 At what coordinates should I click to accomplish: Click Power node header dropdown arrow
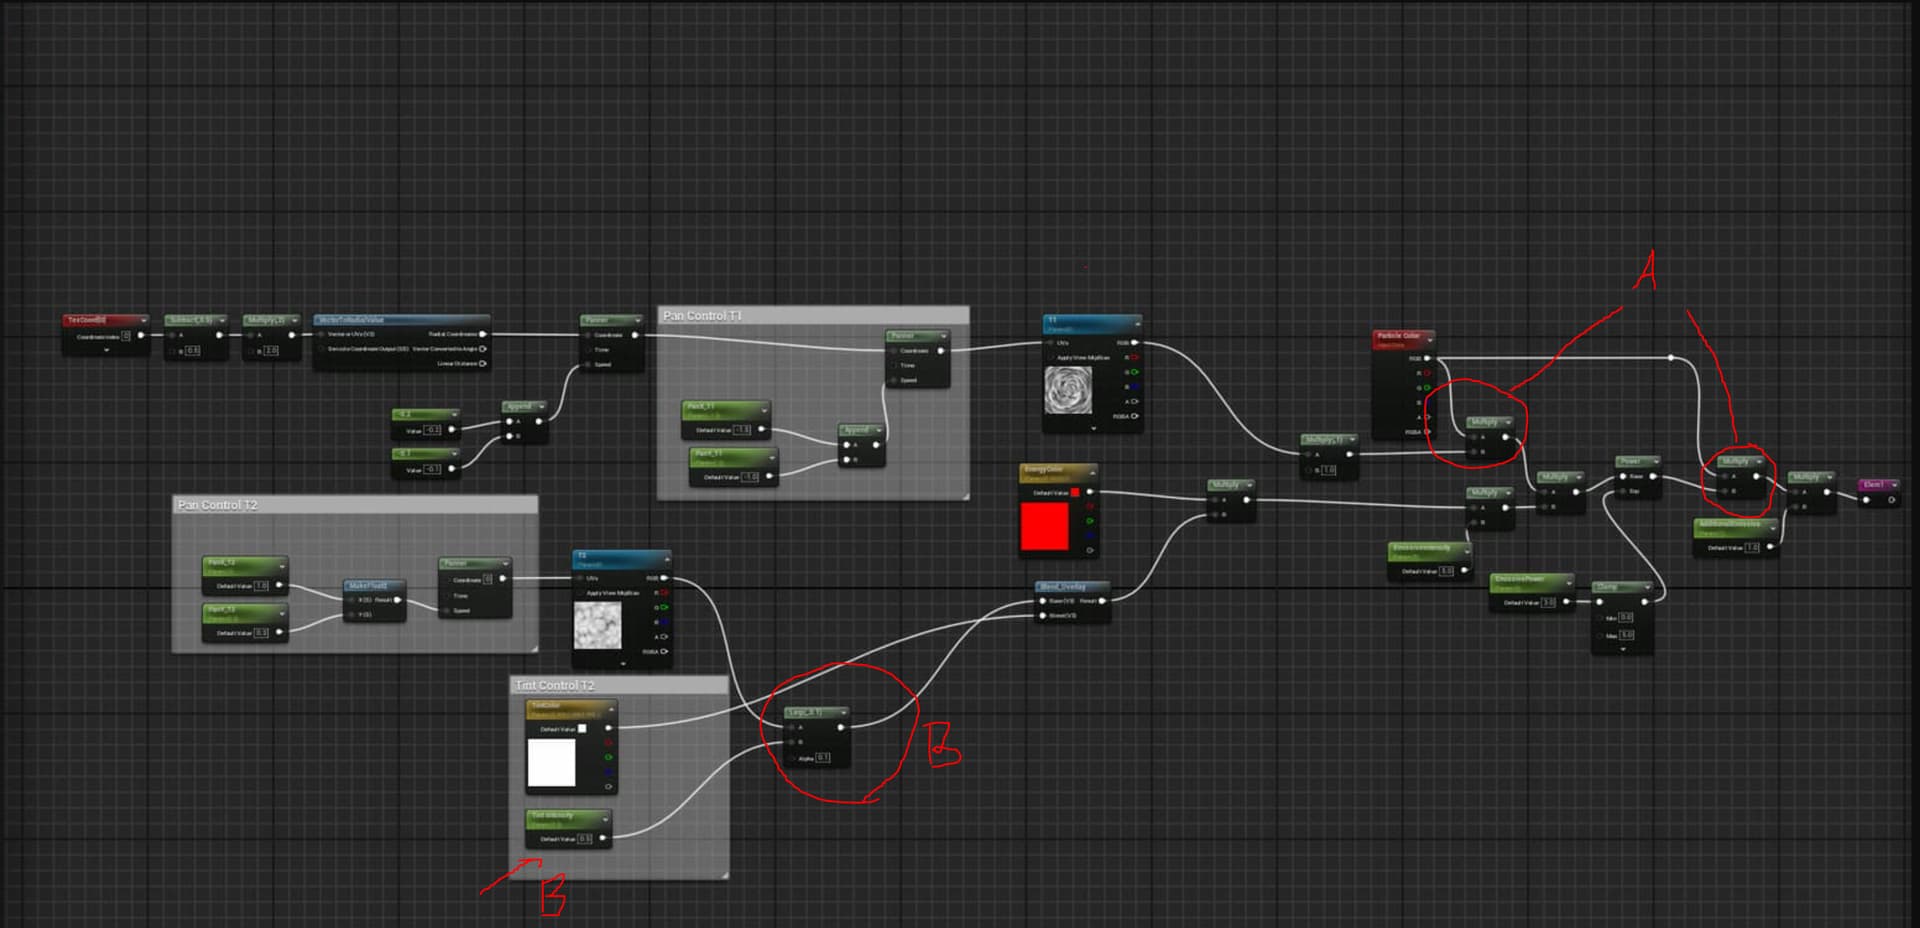coord(1655,461)
